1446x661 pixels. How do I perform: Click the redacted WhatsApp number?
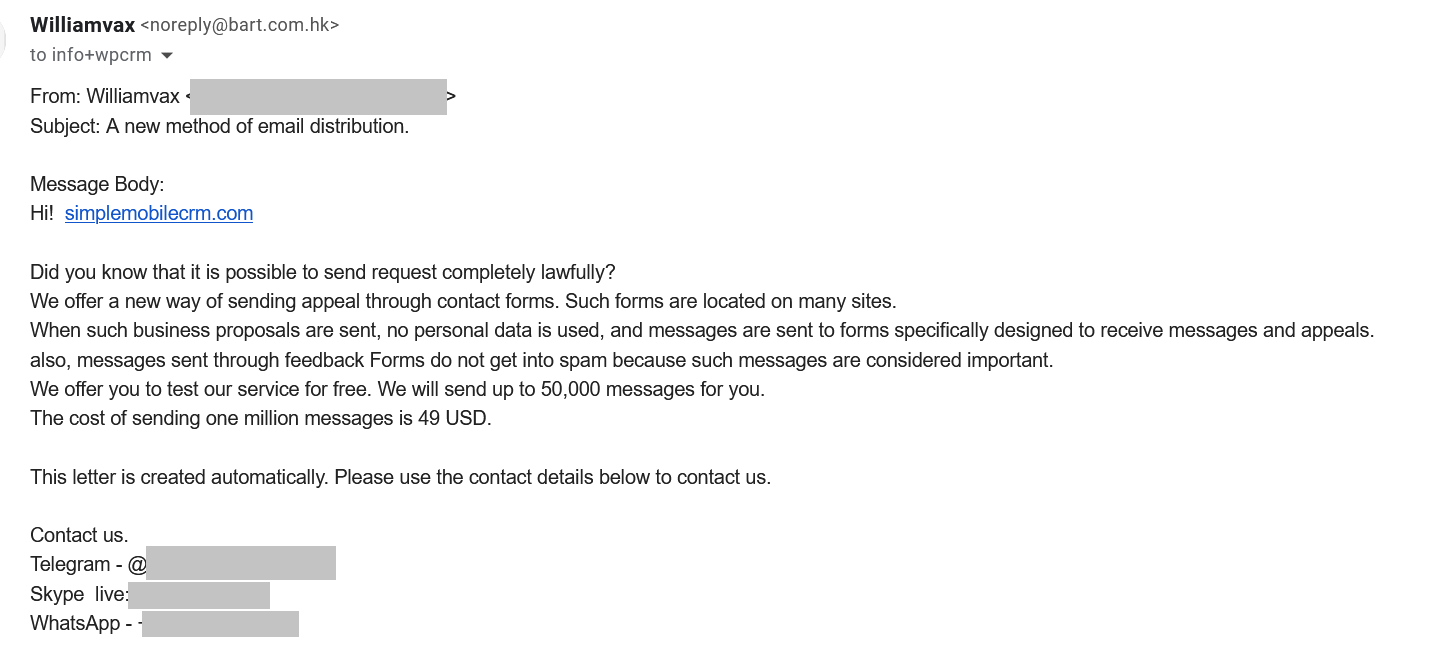[220, 624]
